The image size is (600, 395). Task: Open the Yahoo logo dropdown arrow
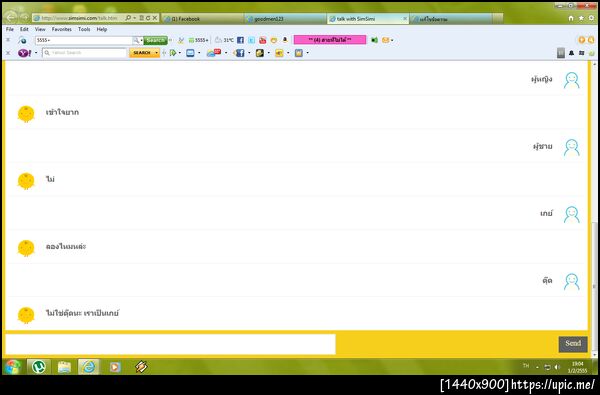pyautogui.click(x=36, y=53)
